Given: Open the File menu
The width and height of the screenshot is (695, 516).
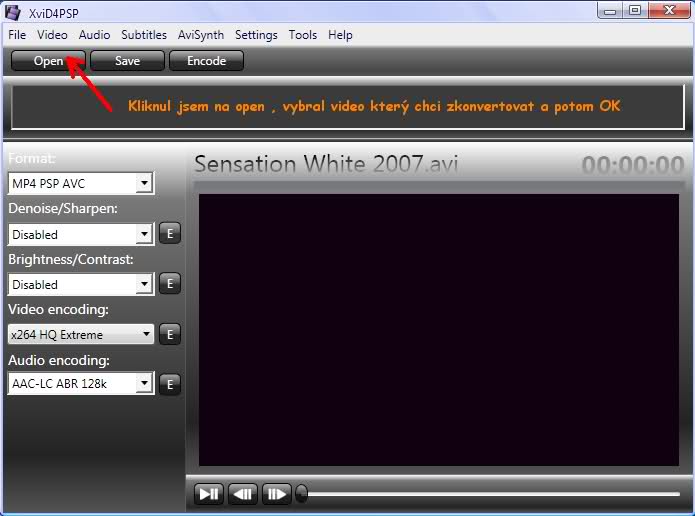Looking at the screenshot, I should click(x=17, y=35).
